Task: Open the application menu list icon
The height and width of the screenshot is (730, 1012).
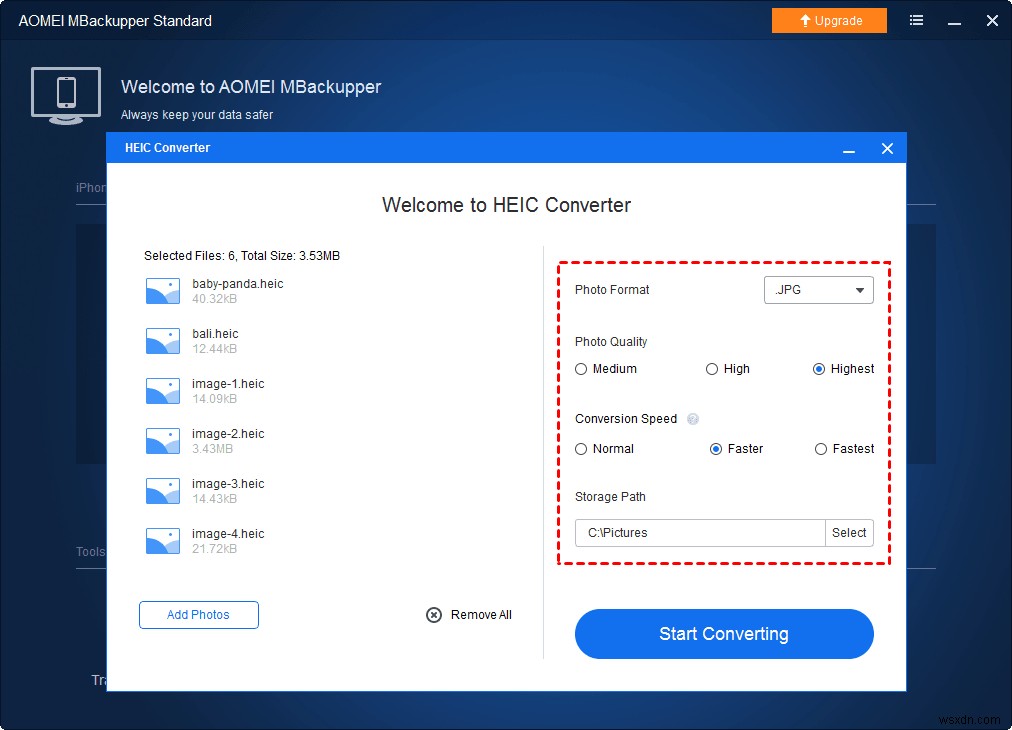Action: tap(916, 20)
